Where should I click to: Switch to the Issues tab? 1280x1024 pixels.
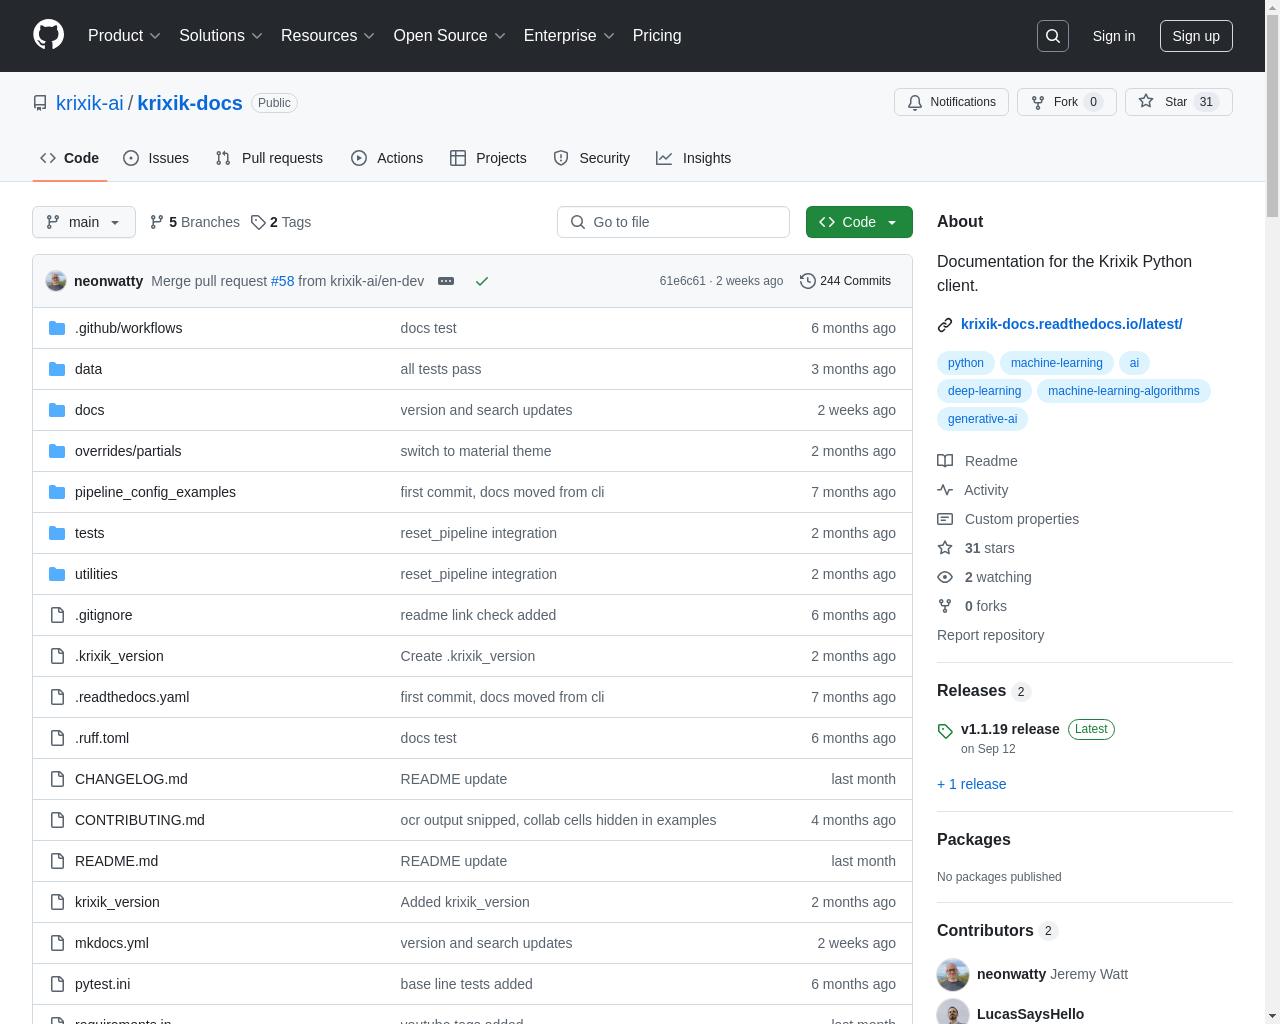coord(156,158)
